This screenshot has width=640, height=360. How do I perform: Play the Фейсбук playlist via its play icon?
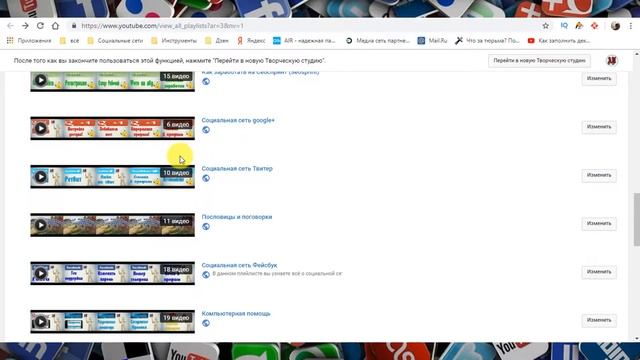click(40, 273)
